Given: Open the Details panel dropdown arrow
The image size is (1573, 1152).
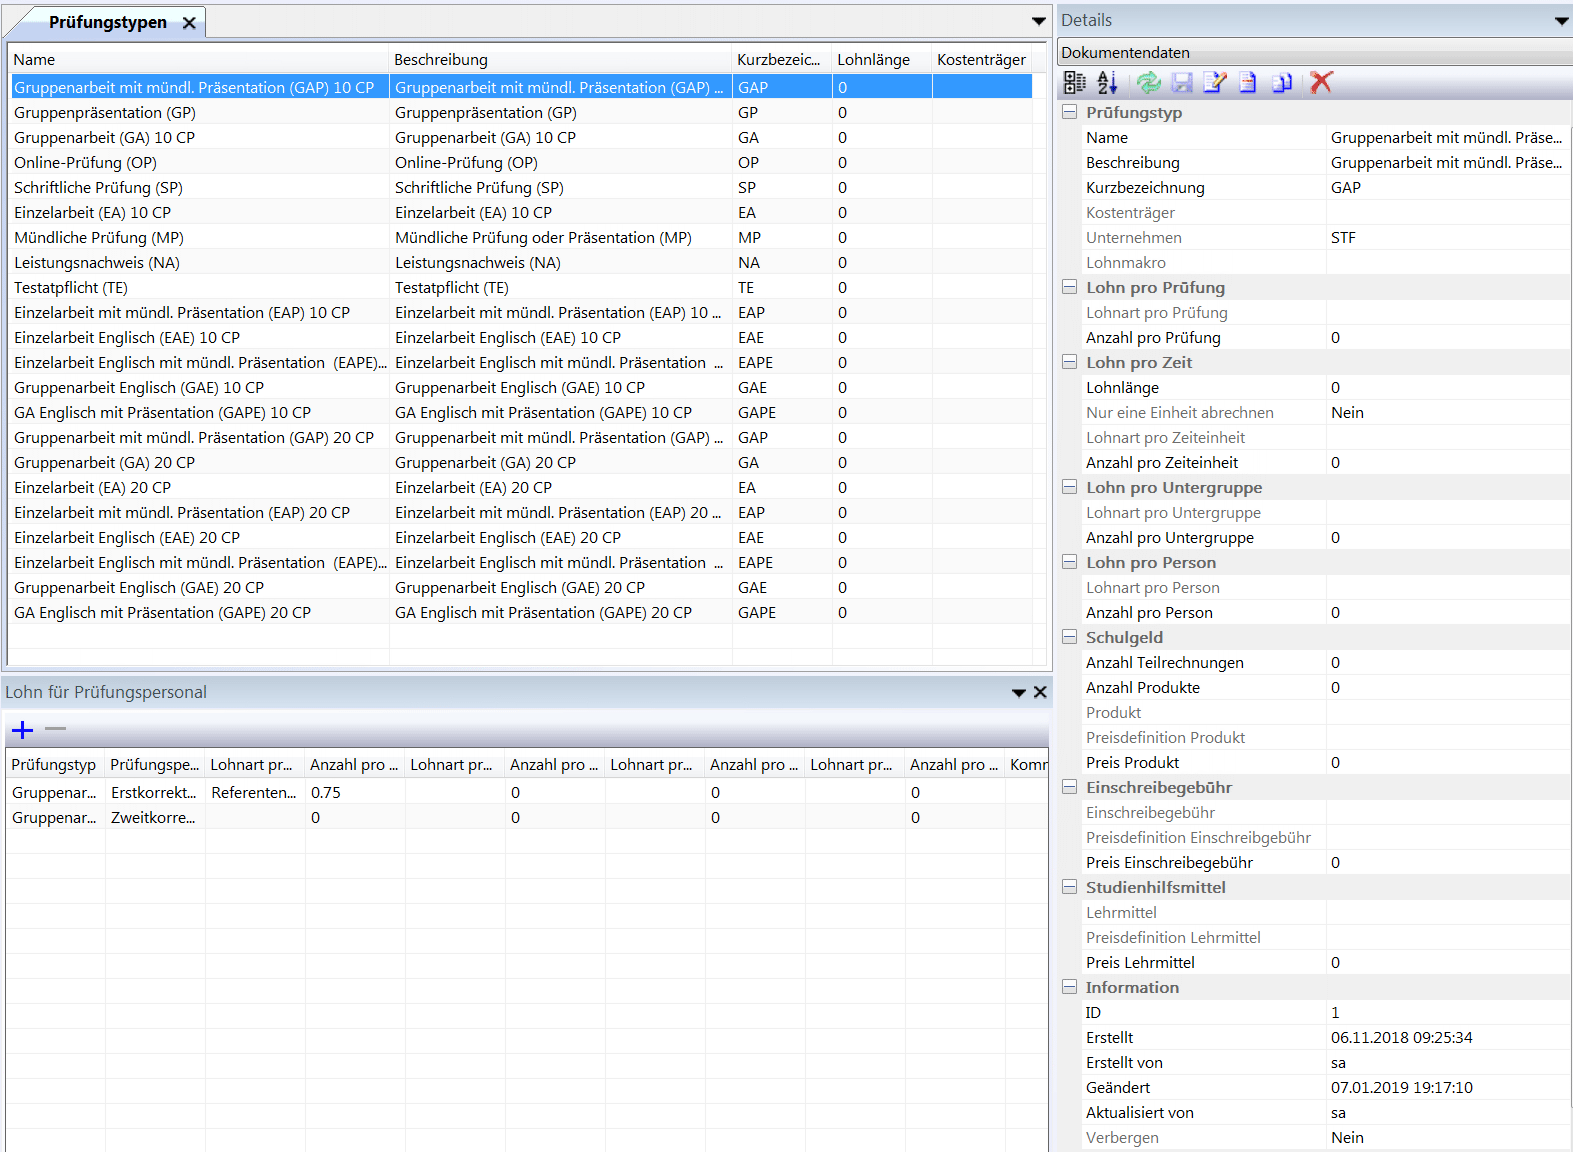Looking at the screenshot, I should pos(1561,21).
